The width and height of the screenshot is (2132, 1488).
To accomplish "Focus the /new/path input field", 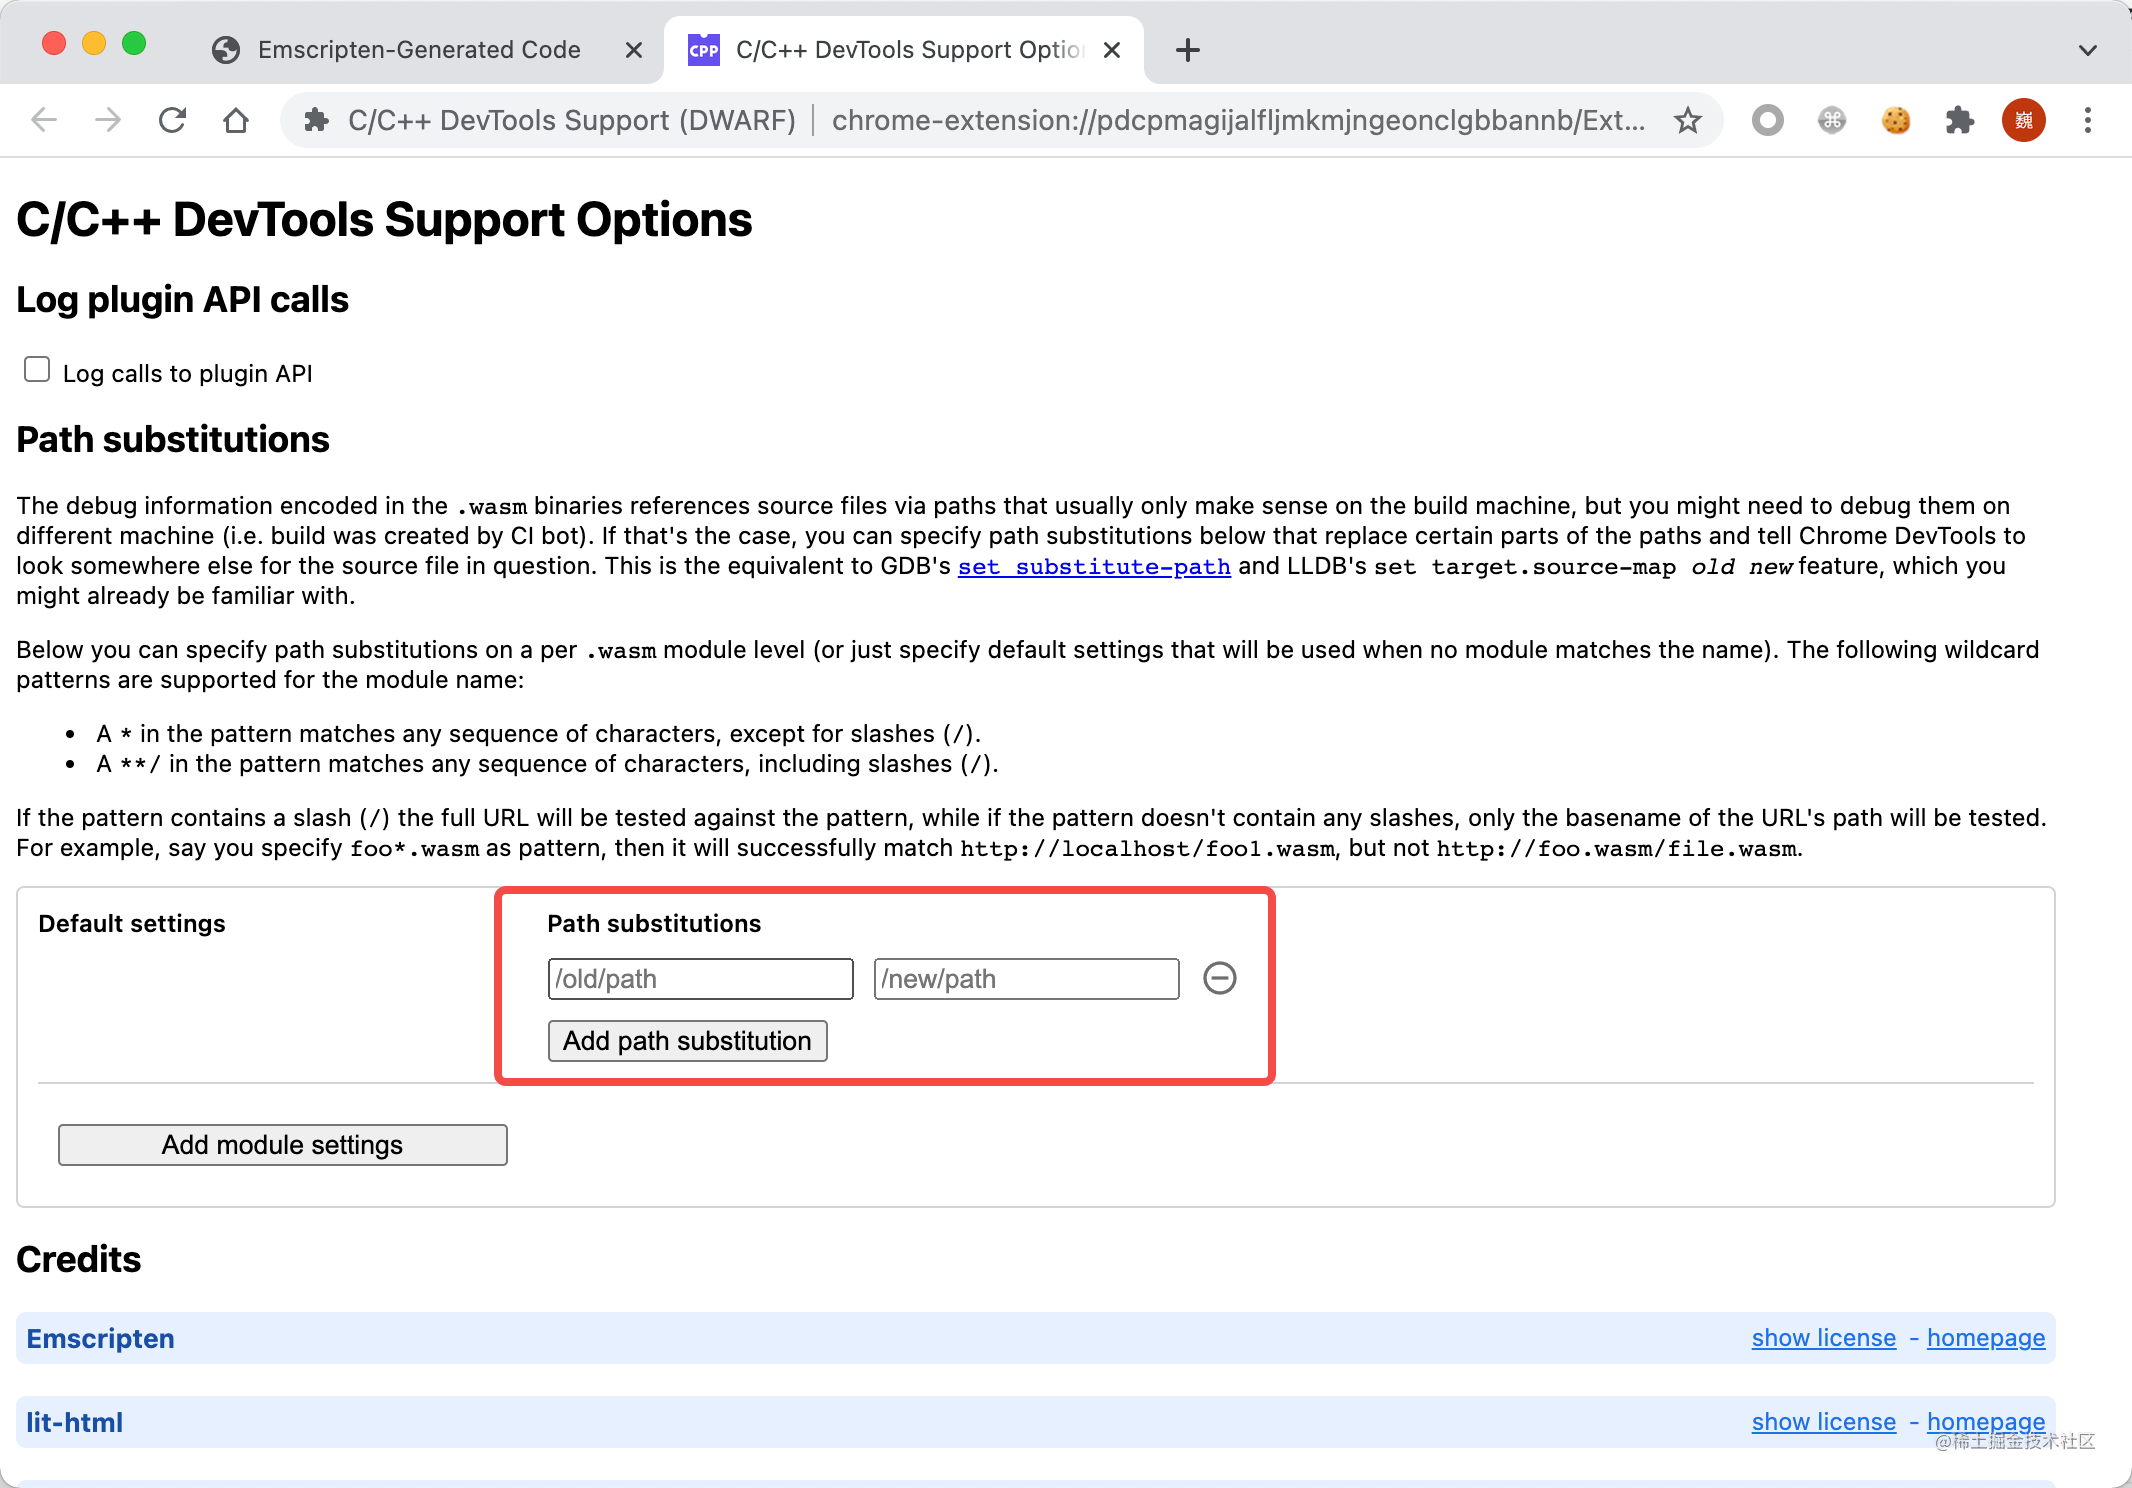I will [1027, 979].
